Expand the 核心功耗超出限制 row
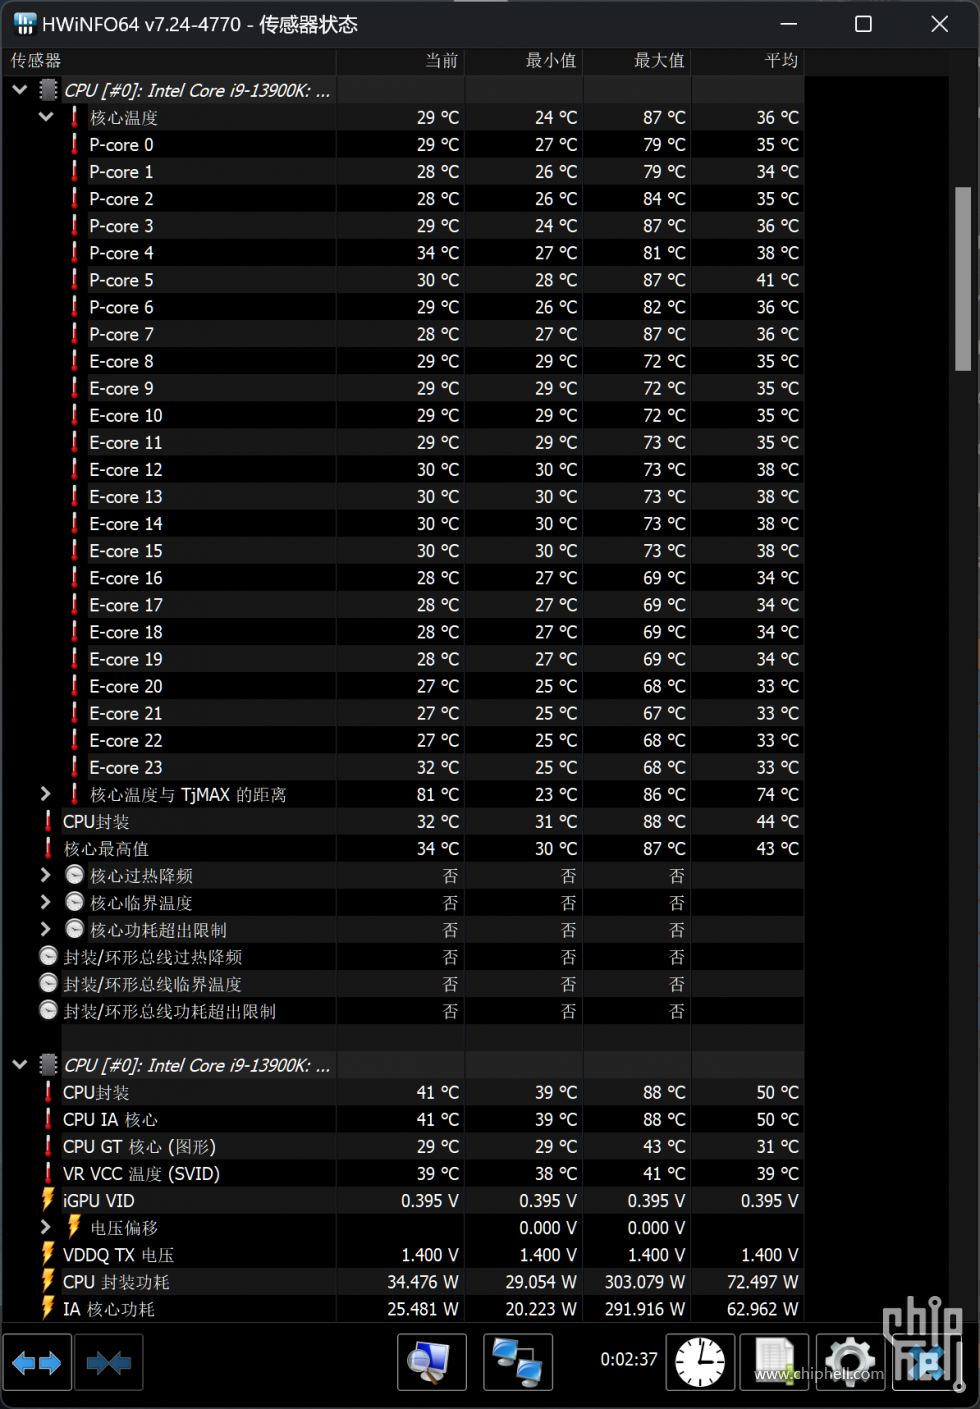This screenshot has height=1409, width=980. click(46, 929)
